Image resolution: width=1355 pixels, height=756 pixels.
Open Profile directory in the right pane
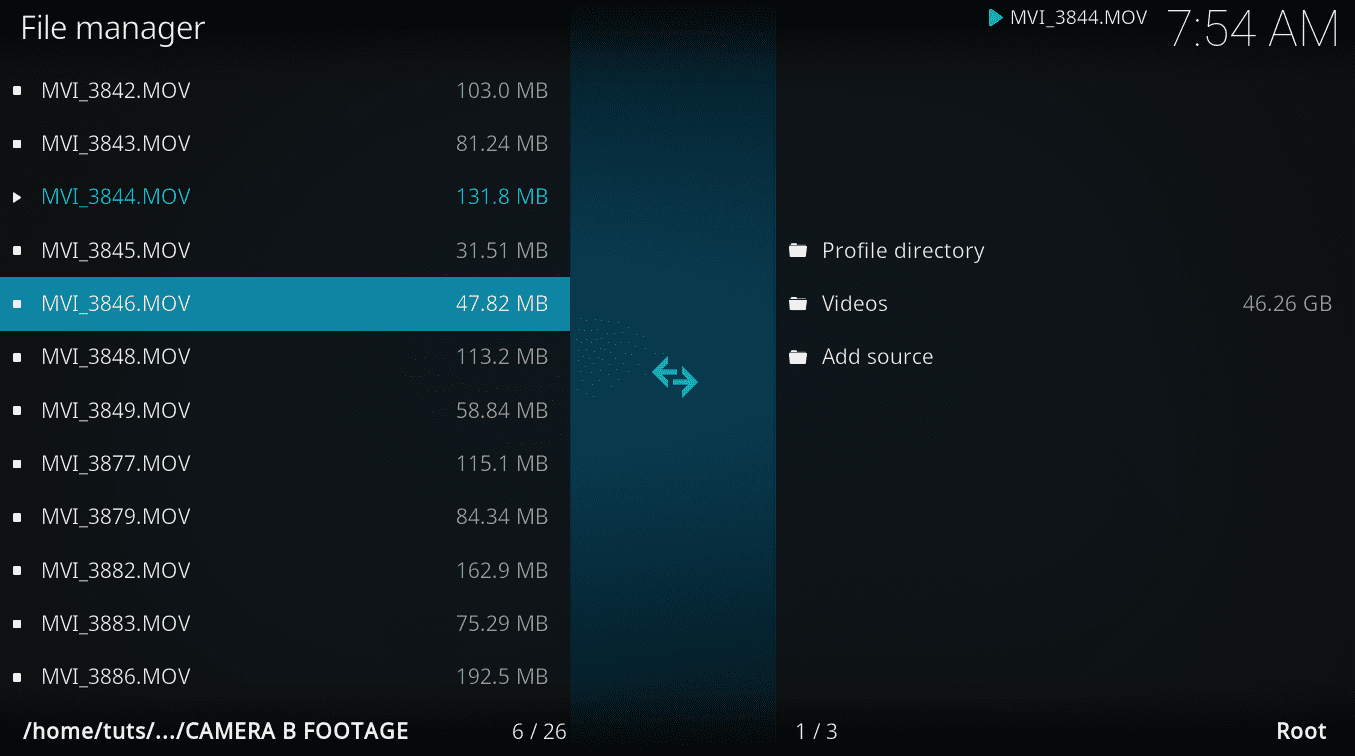[x=902, y=250]
